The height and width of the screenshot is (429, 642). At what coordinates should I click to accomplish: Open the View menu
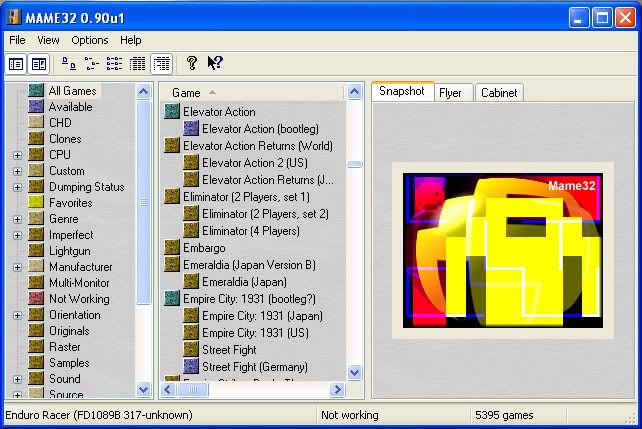[x=48, y=40]
